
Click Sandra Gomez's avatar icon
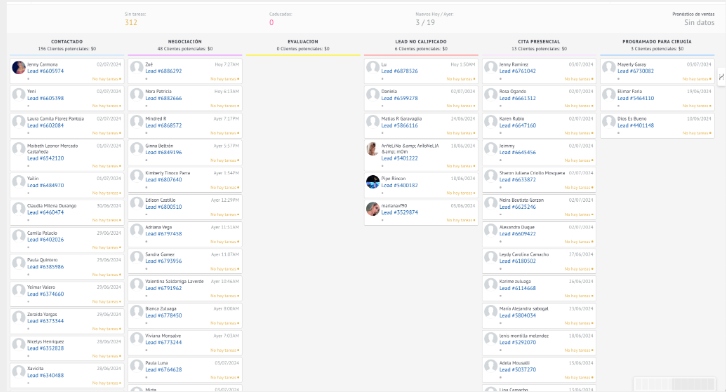coord(137,258)
